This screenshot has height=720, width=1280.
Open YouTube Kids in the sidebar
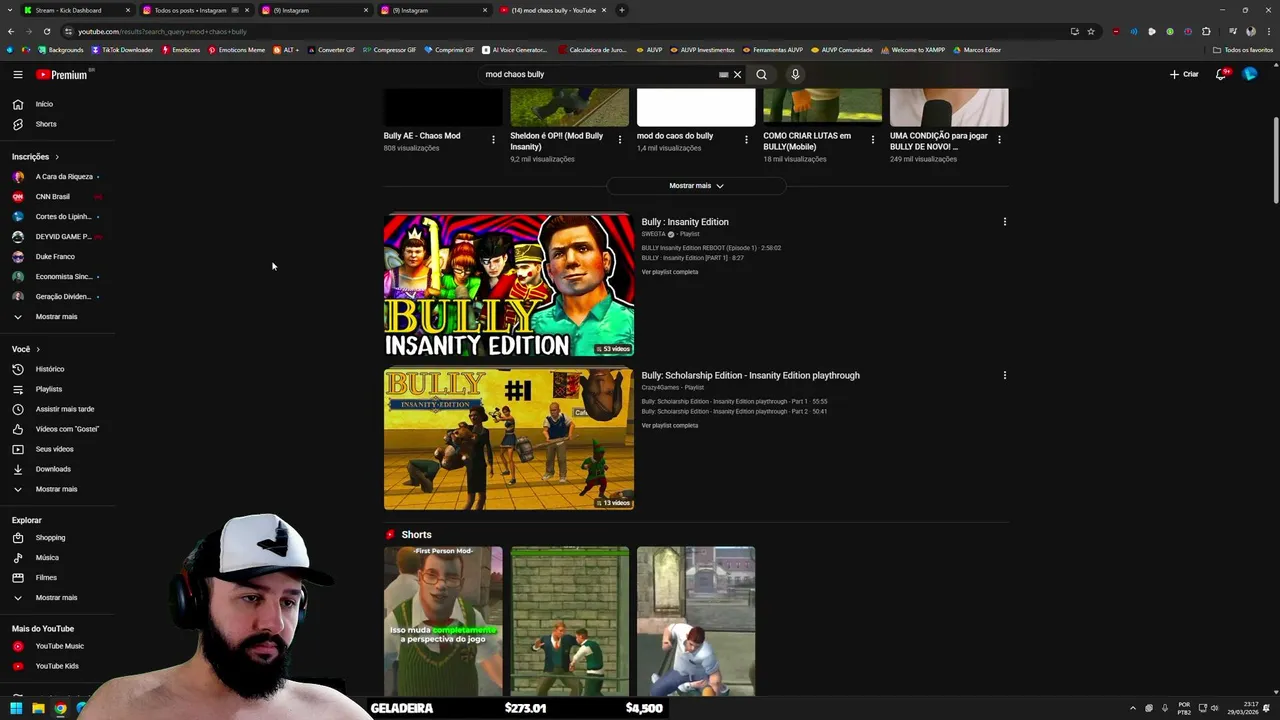point(56,666)
